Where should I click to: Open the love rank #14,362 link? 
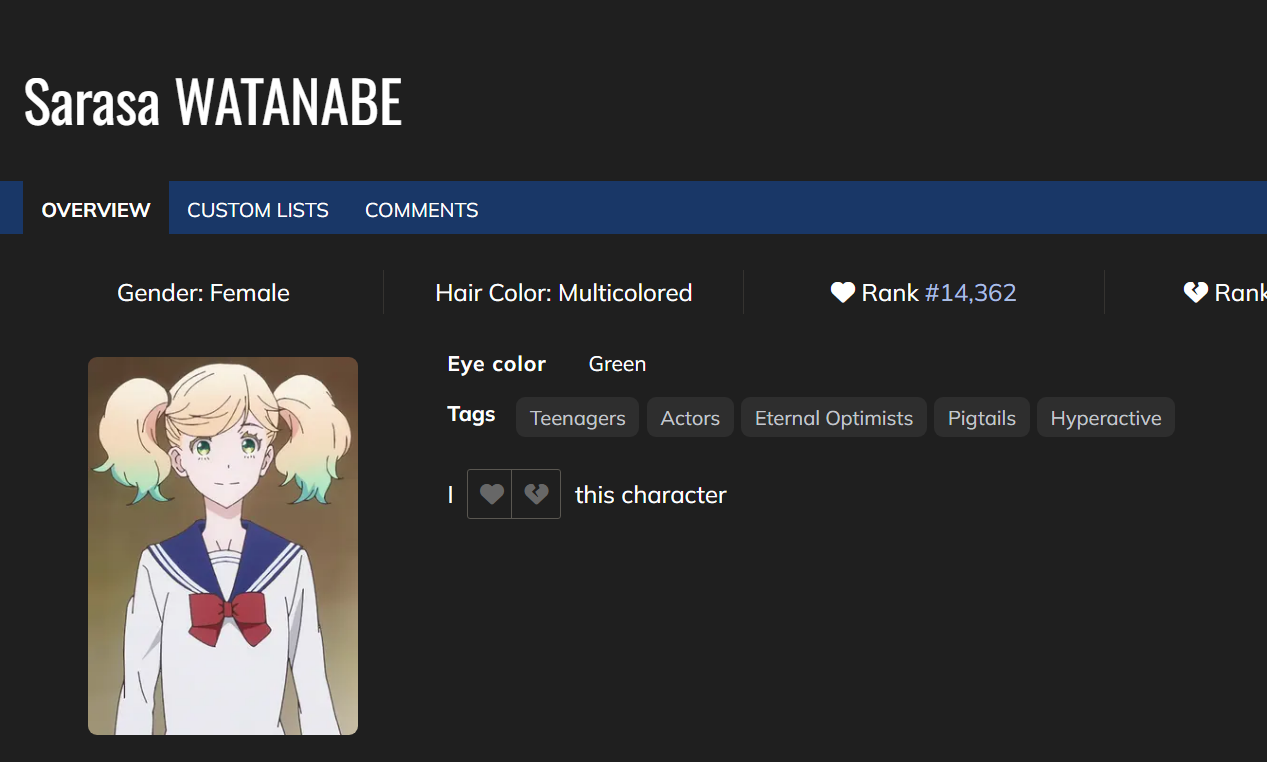click(x=970, y=293)
